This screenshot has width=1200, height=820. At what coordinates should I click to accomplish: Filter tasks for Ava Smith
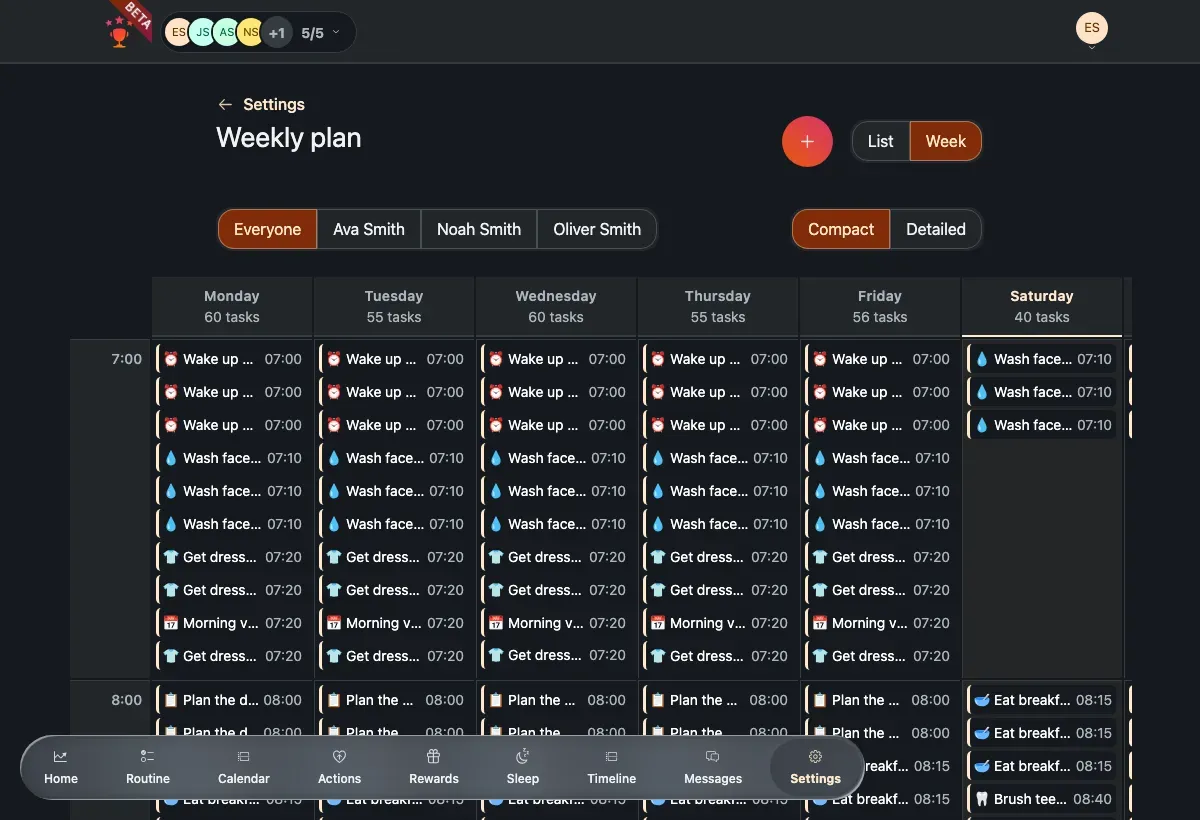[369, 229]
